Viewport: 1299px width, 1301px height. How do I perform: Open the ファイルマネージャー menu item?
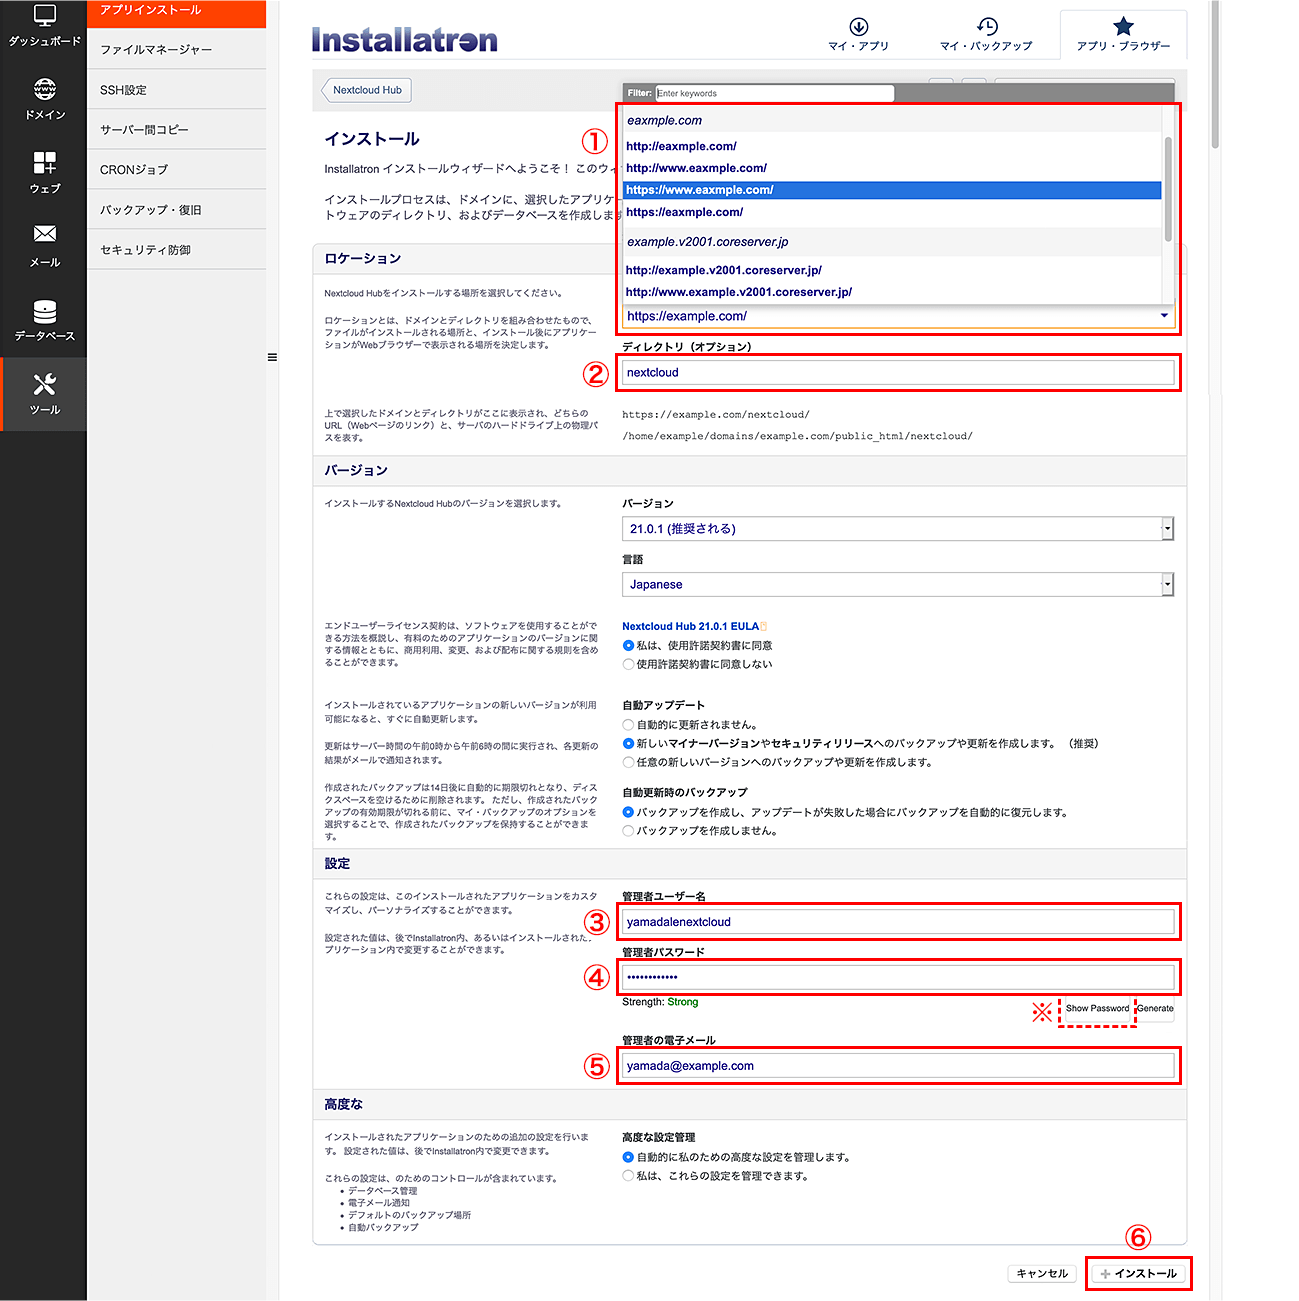coord(176,49)
